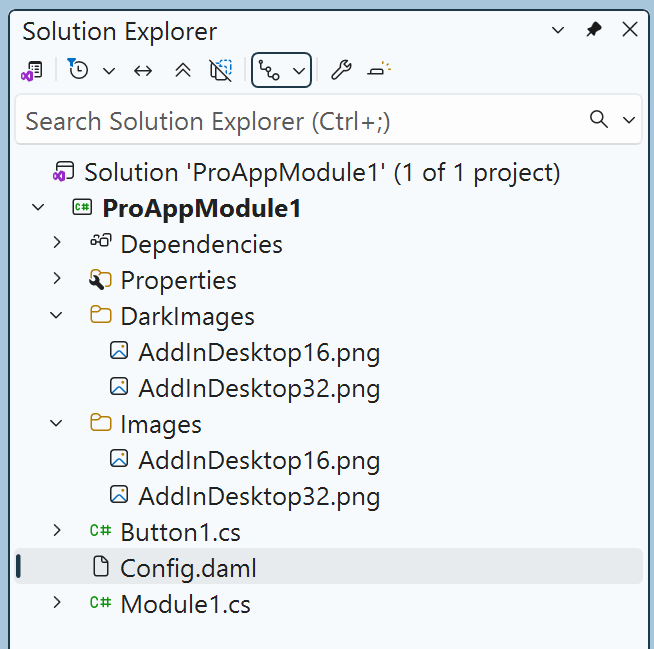This screenshot has height=649, width=654.
Task: Toggle Show All Files icon
Action: (221, 70)
